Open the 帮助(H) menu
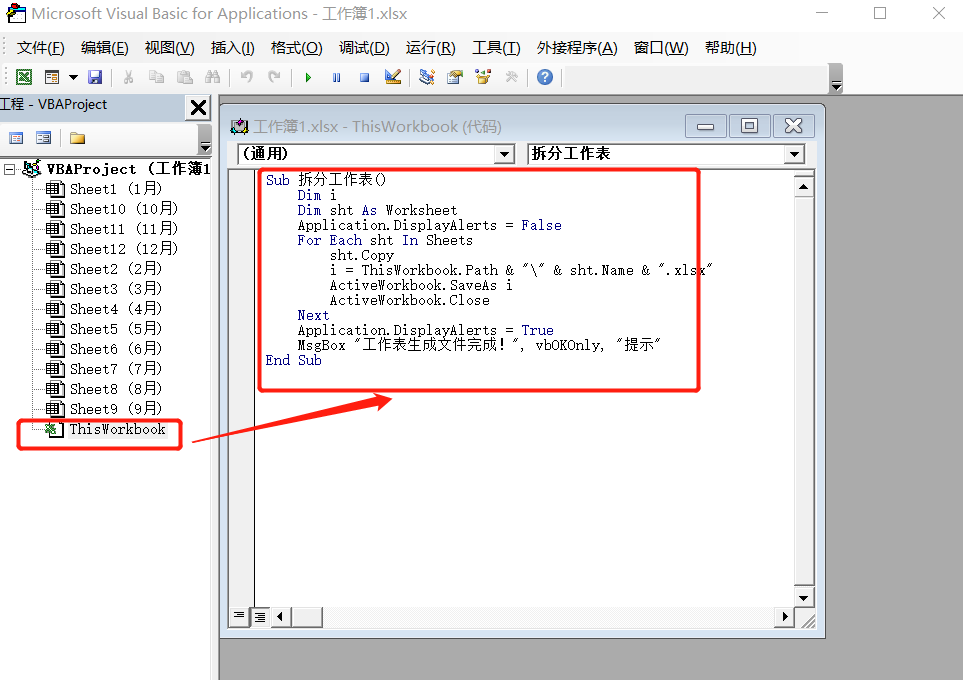Screen dimensions: 963x680 click(x=730, y=48)
